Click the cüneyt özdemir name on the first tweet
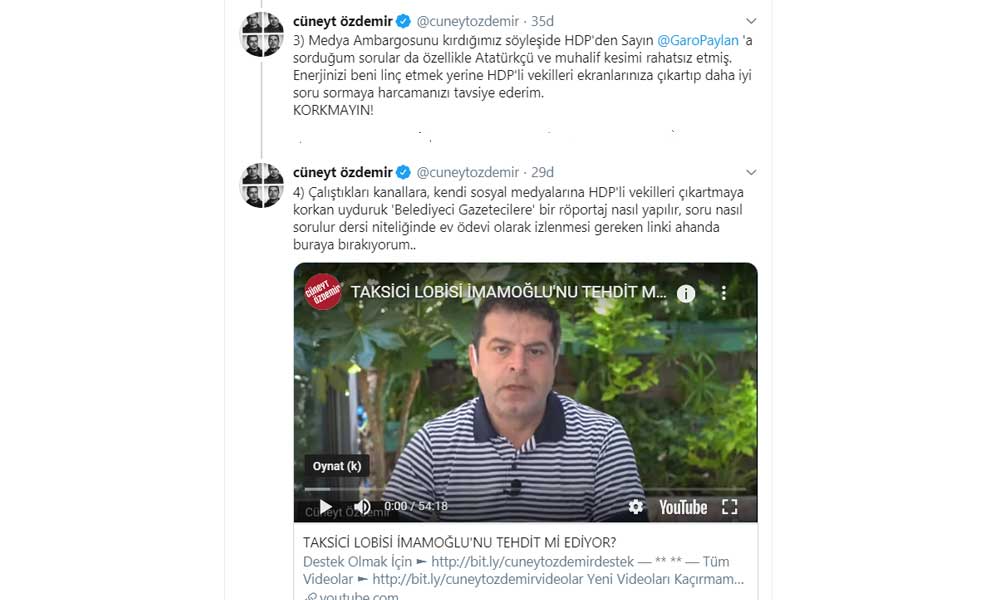Screen dimensions: 1000x600 point(342,21)
